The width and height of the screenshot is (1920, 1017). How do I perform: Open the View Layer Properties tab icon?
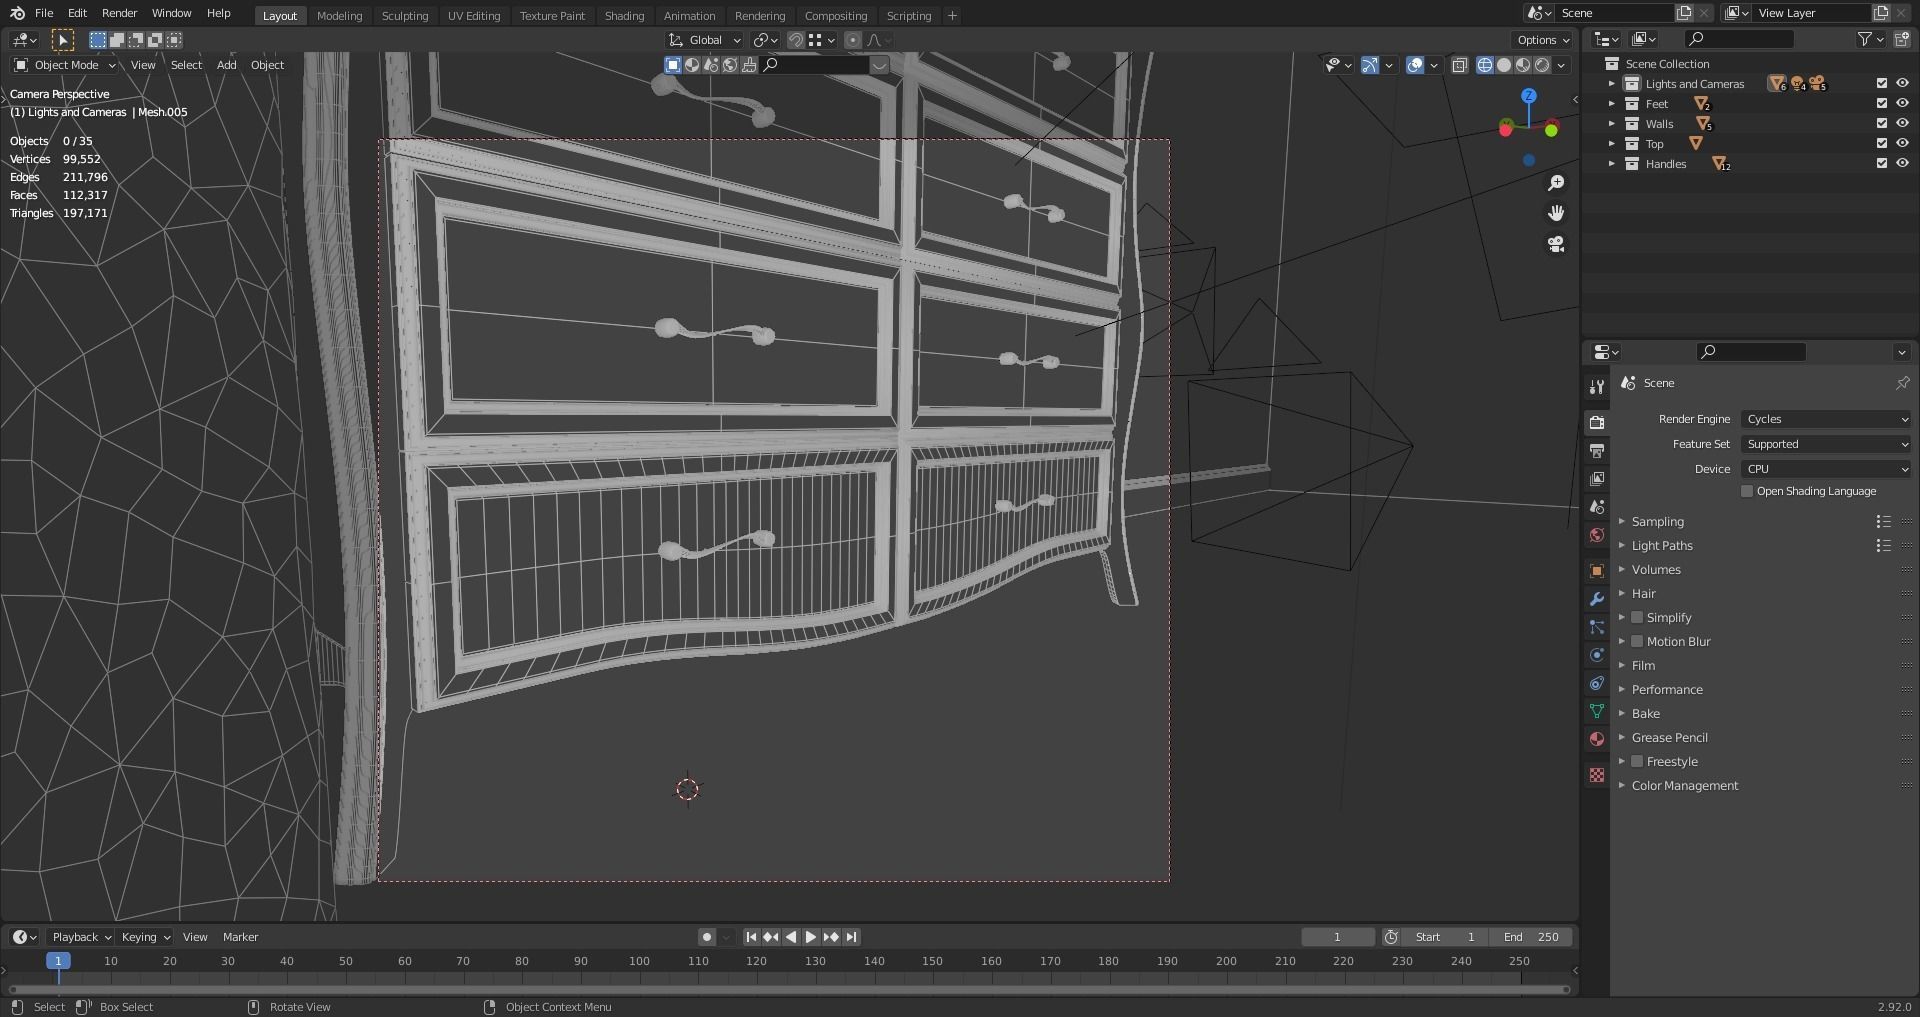click(x=1597, y=479)
